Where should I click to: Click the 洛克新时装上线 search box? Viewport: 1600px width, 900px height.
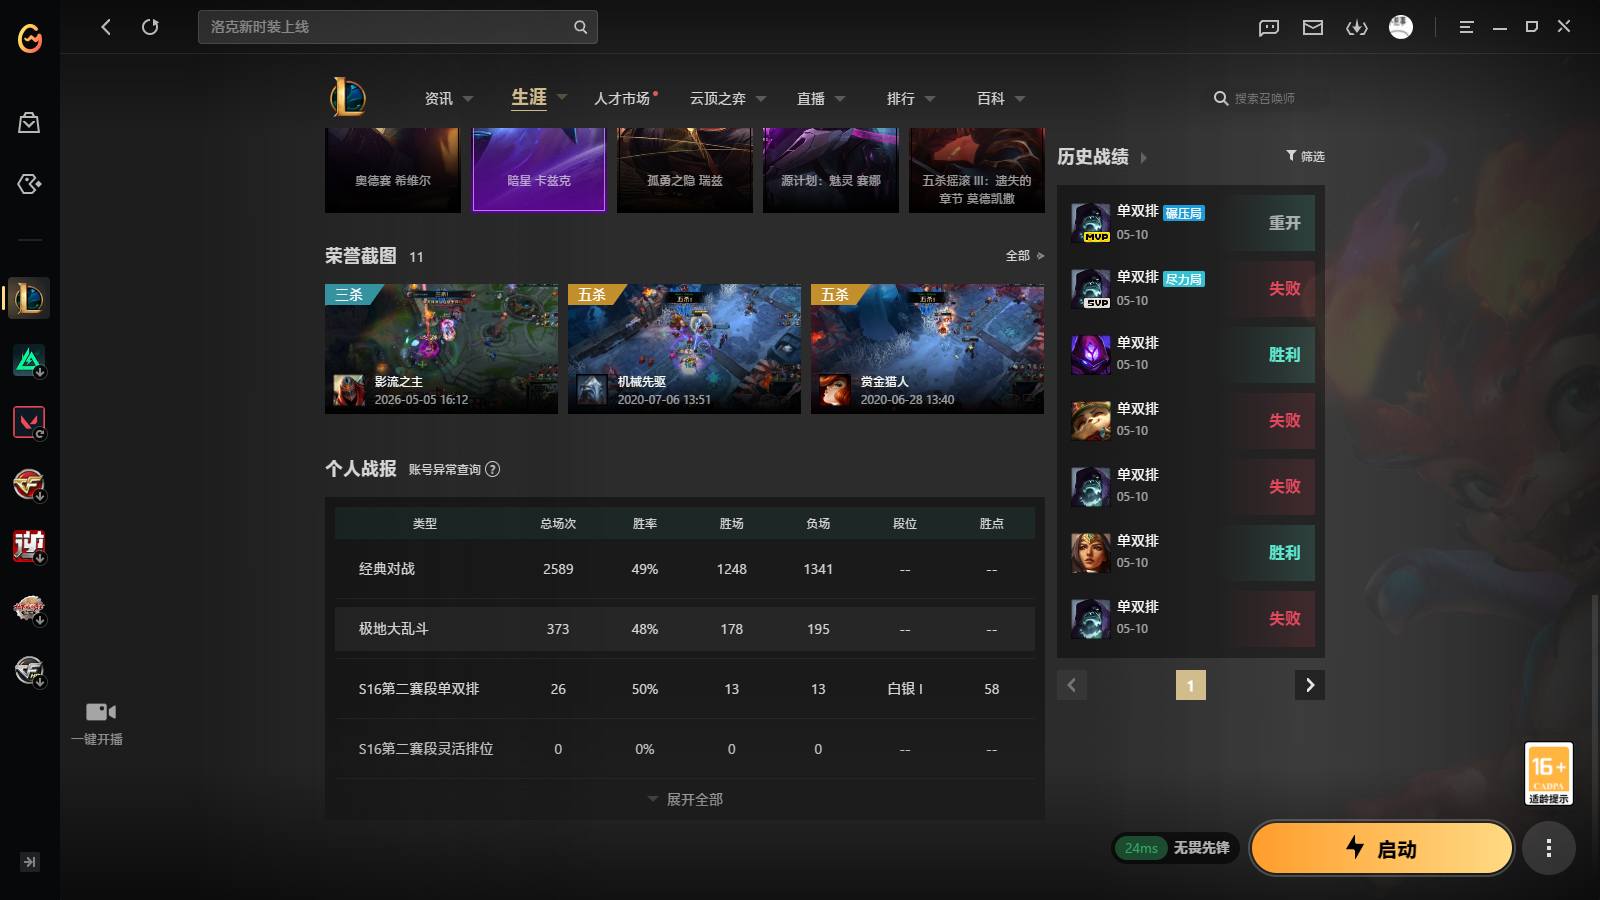pos(398,27)
